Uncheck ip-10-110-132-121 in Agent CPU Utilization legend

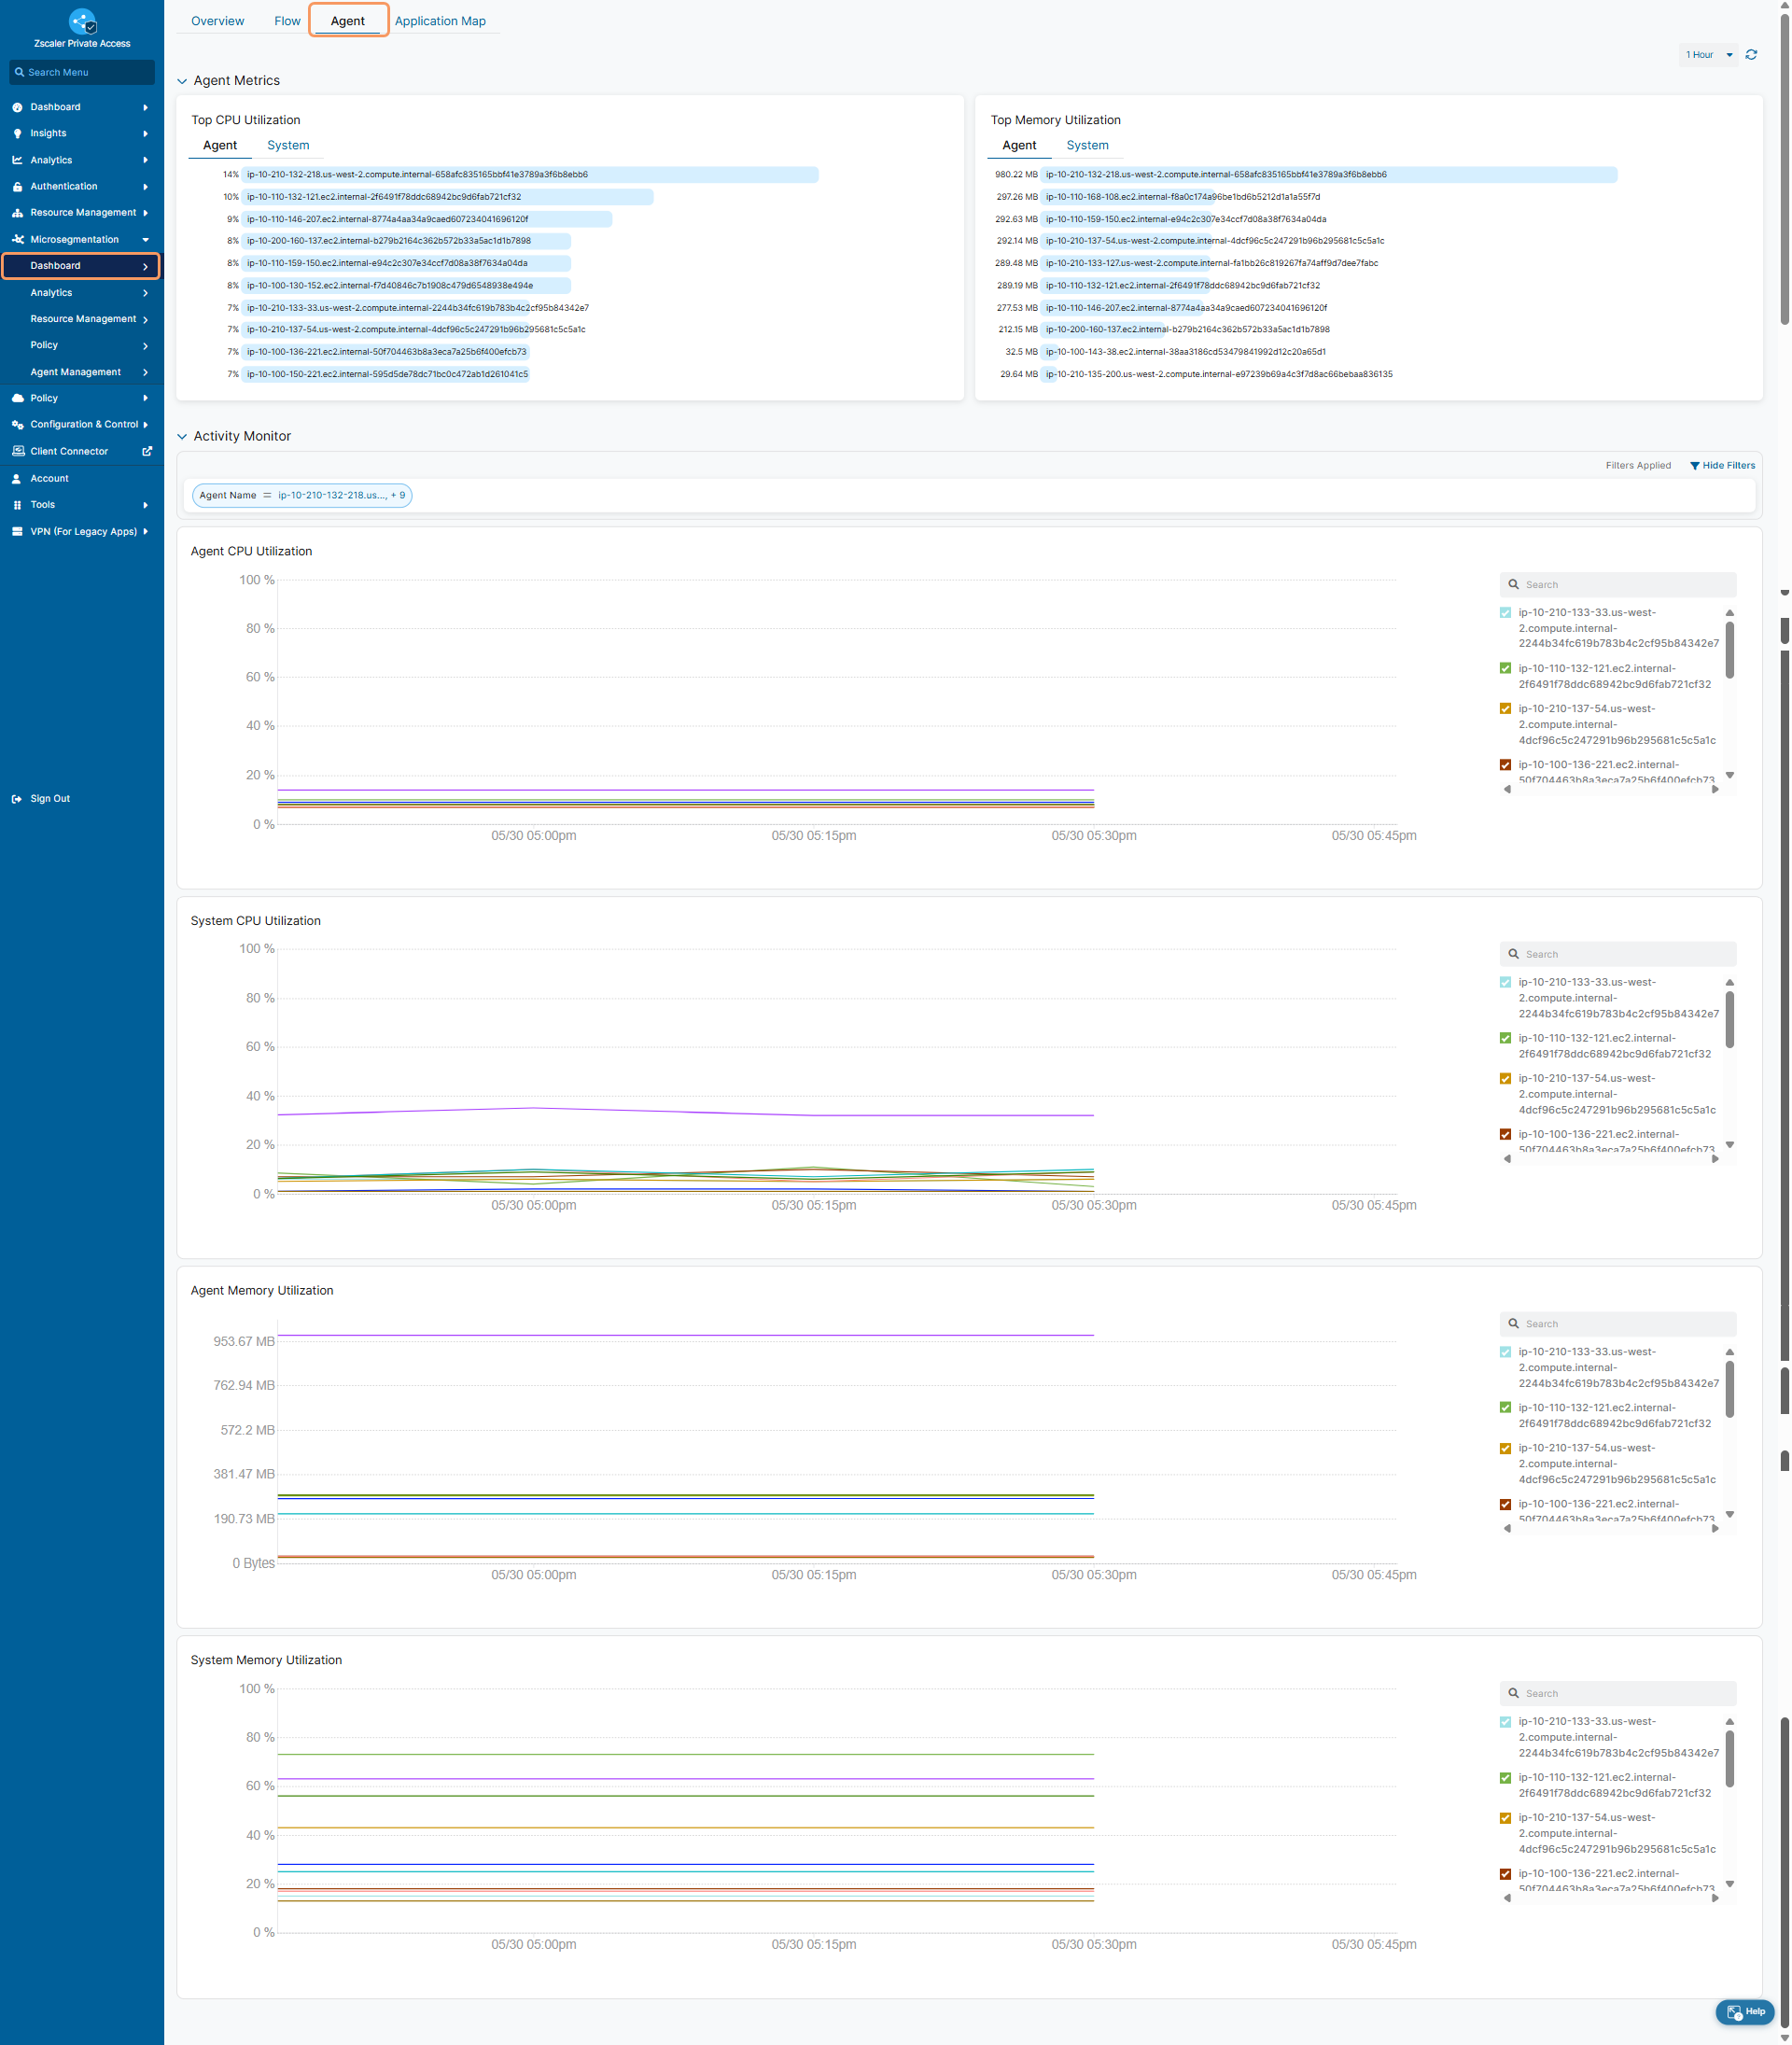pos(1505,669)
